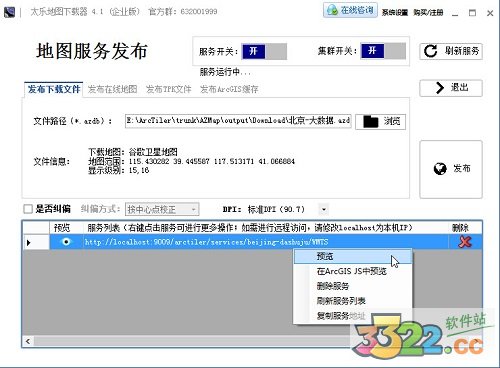Click the app logo icon in title bar
Viewport: 500px width, 368px height.
point(9,12)
